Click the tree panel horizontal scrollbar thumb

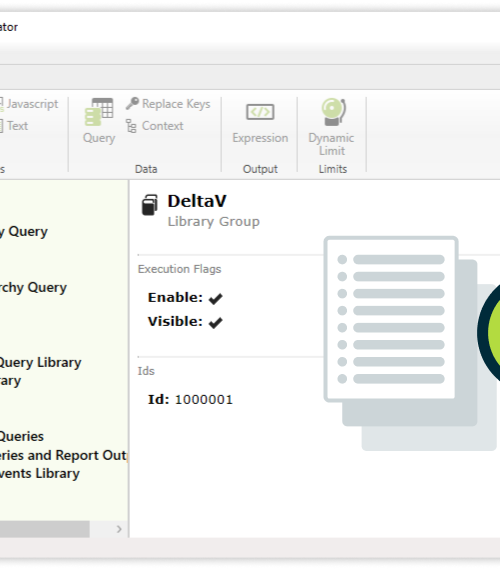point(45,529)
